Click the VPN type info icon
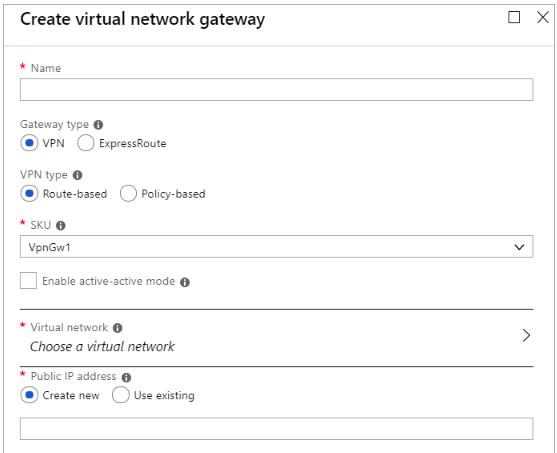Image resolution: width=557 pixels, height=453 pixels. (x=77, y=175)
